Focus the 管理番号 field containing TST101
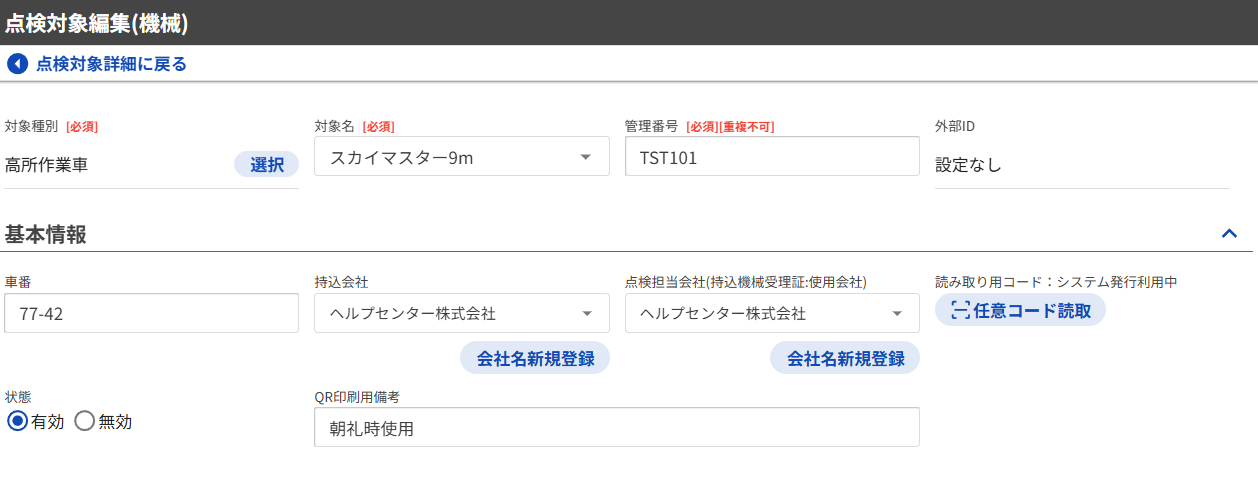 pos(771,157)
